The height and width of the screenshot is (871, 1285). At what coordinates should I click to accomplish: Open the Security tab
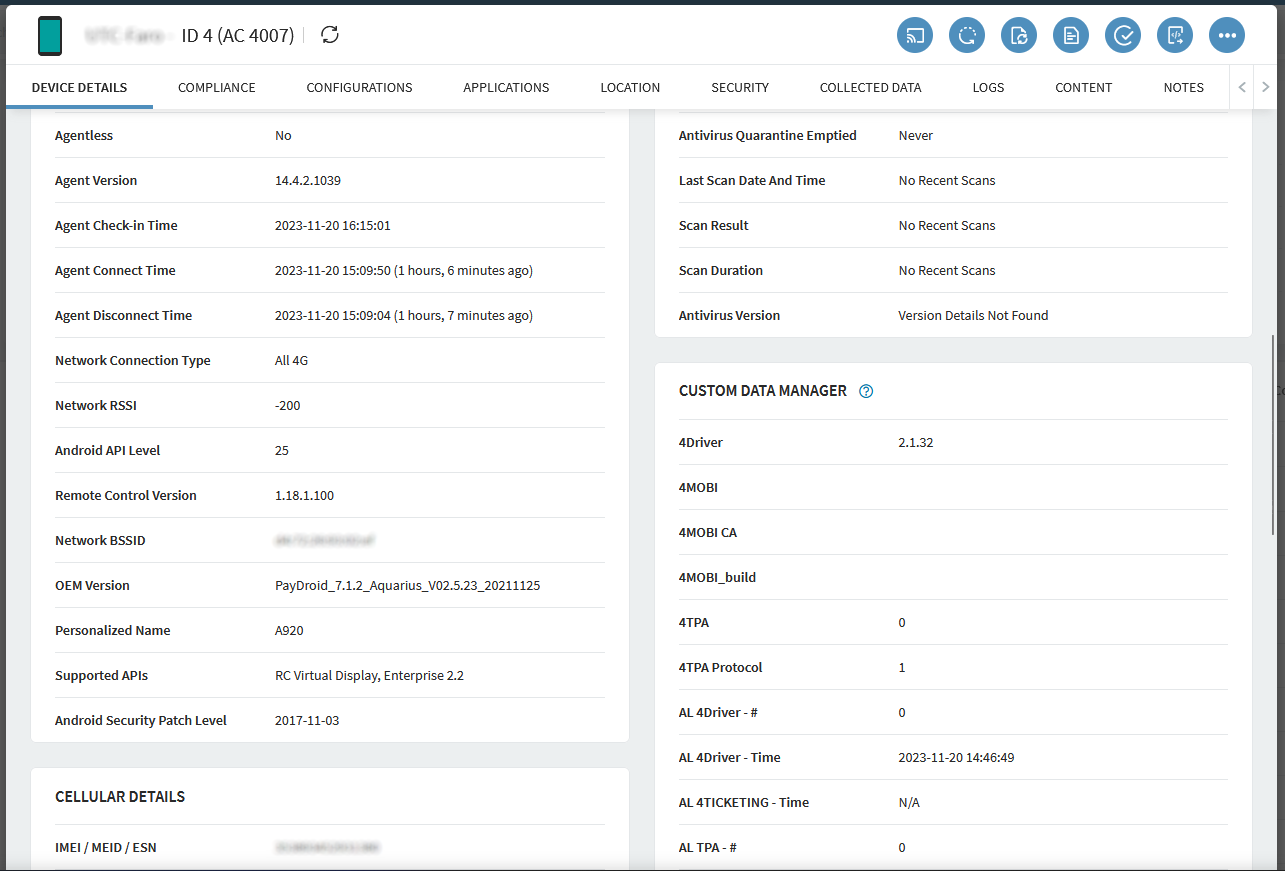[x=740, y=87]
